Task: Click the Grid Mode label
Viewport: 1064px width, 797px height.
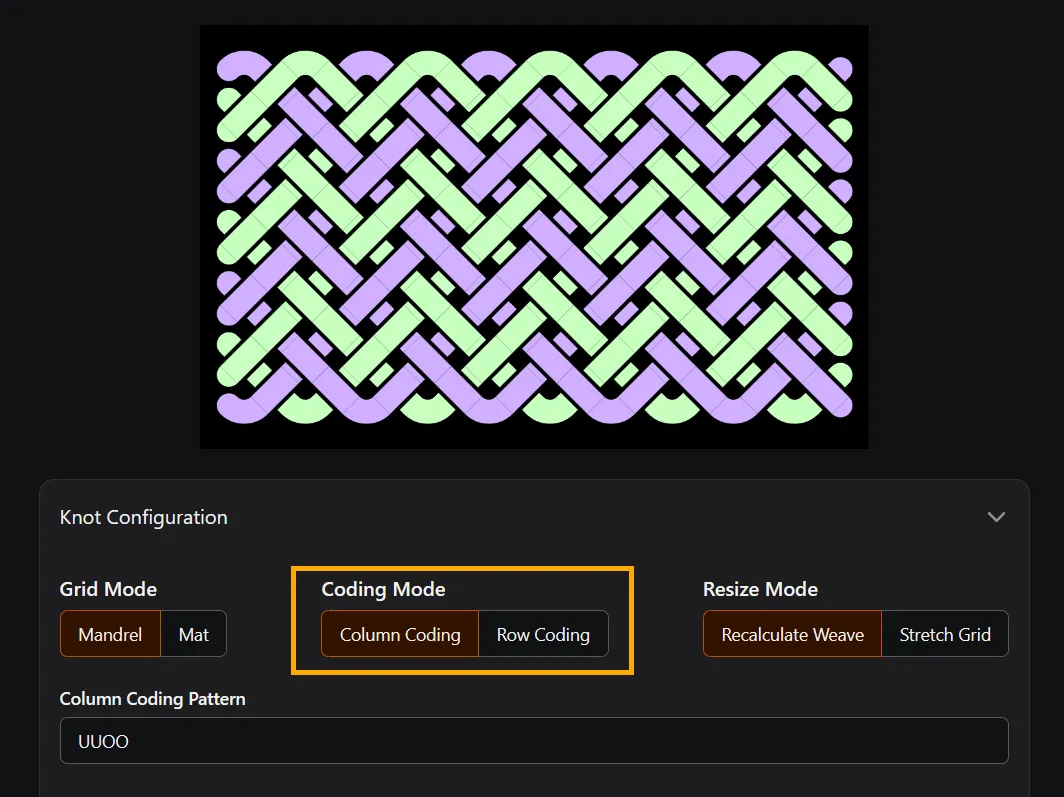Action: [108, 589]
